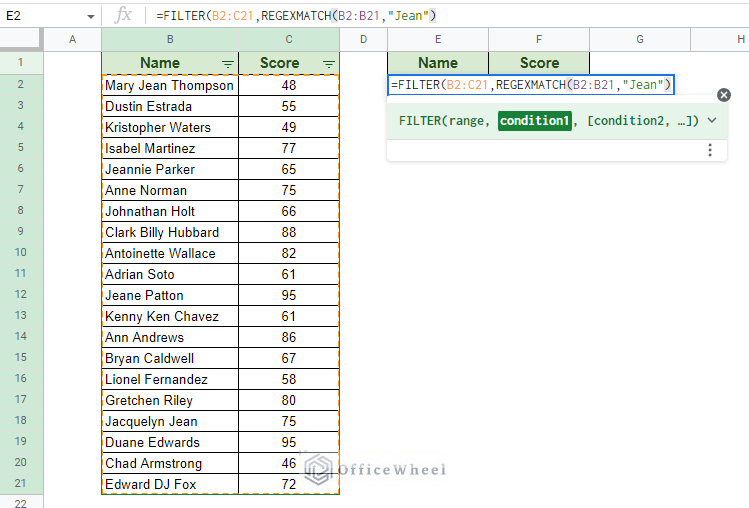Select the Name header cell in column B
Viewport: 749px width, 508px height.
(x=170, y=63)
